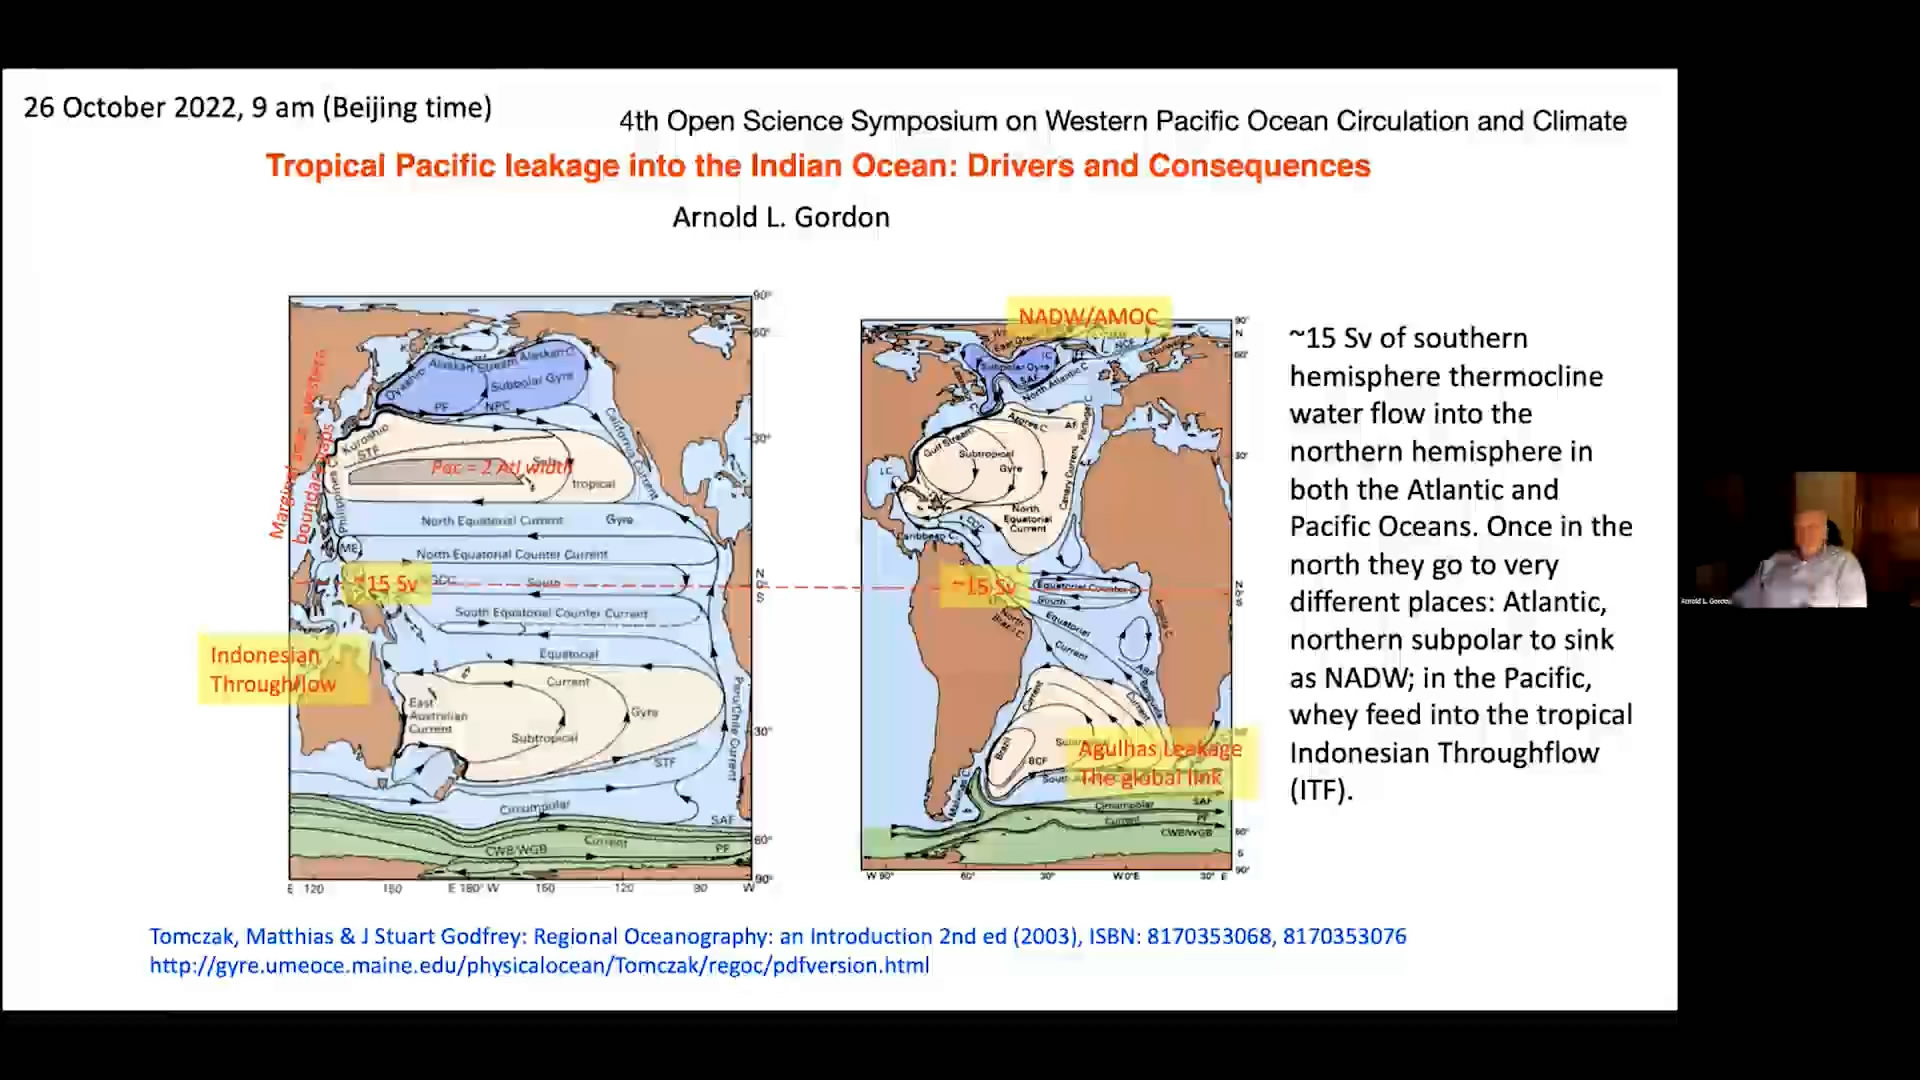Click the author name 'Arnold L. Gordon'
The height and width of the screenshot is (1080, 1920).
[781, 217]
